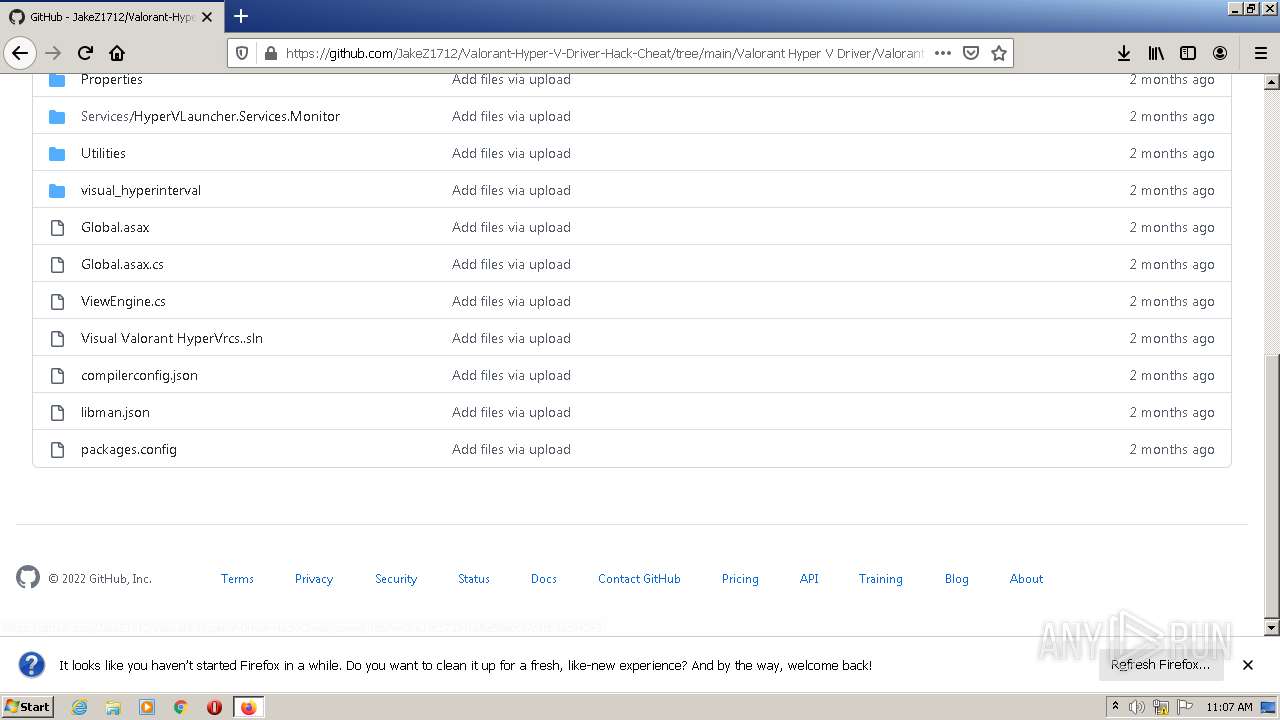The width and height of the screenshot is (1280, 720).
Task: Open the Utilities folder
Action: click(103, 153)
